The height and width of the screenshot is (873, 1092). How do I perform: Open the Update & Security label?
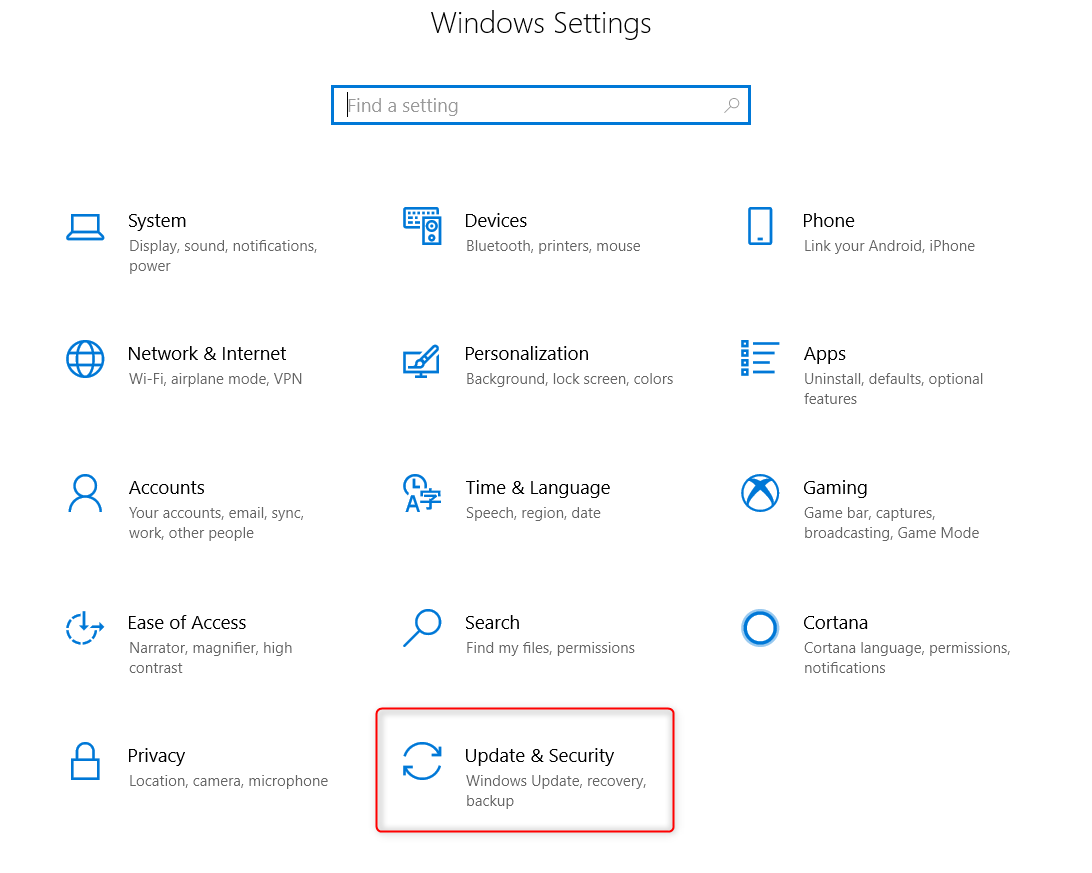pos(539,755)
